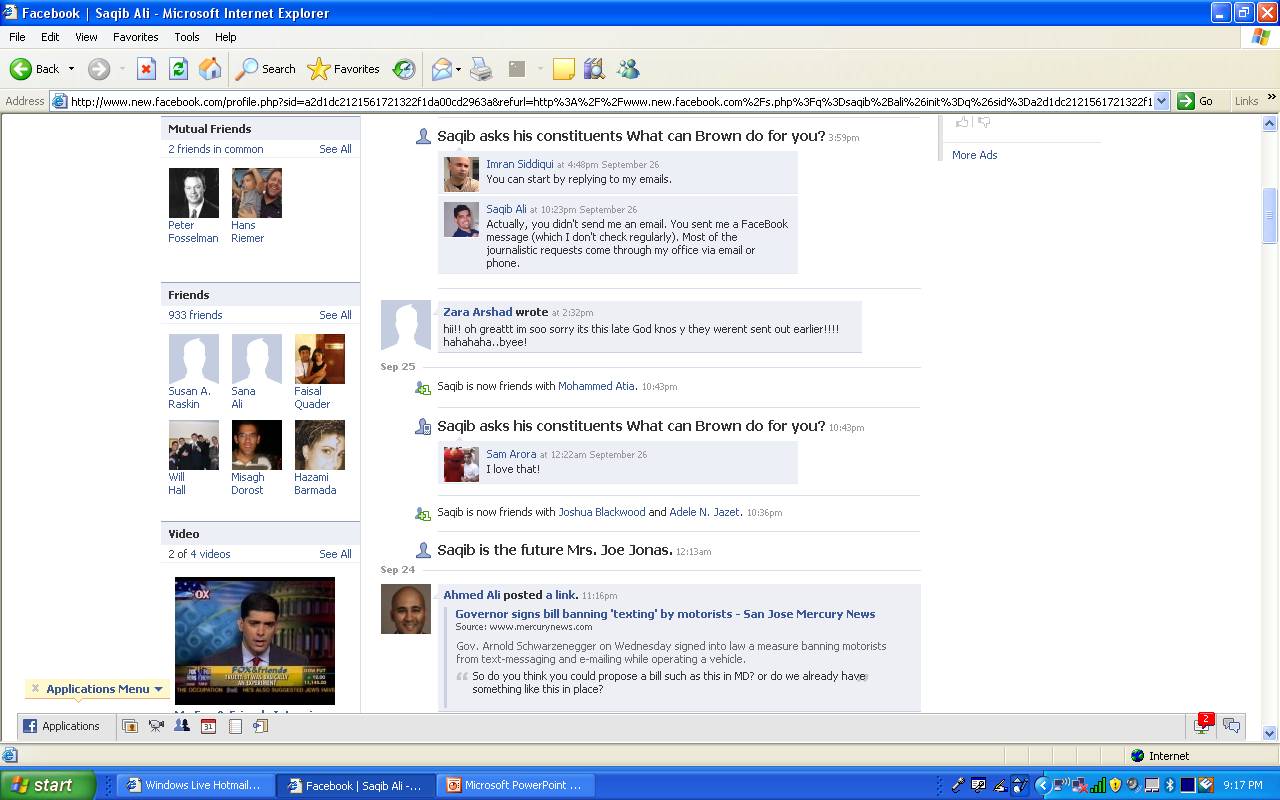Screen dimensions: 1280x800
Task: Open the Joshua Blackwood profile link
Action: (x=601, y=512)
